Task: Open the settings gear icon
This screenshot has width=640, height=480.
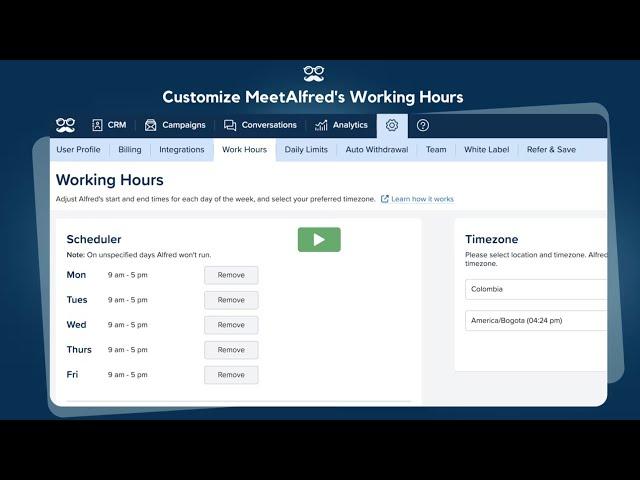Action: (392, 125)
